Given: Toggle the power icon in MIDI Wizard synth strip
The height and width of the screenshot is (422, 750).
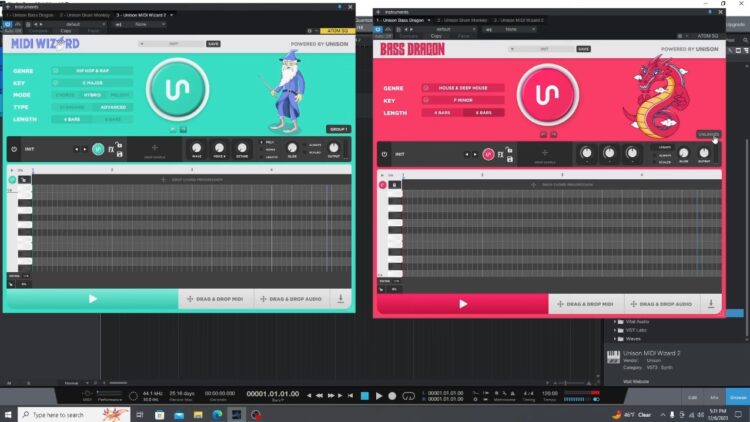Looking at the screenshot, I should 14,149.
